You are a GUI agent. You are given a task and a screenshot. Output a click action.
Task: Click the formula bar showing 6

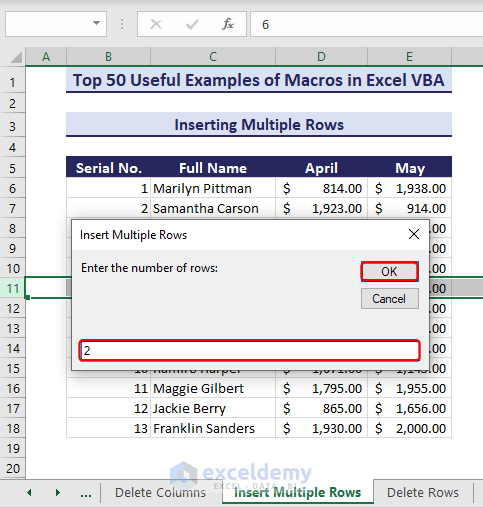tap(367, 24)
